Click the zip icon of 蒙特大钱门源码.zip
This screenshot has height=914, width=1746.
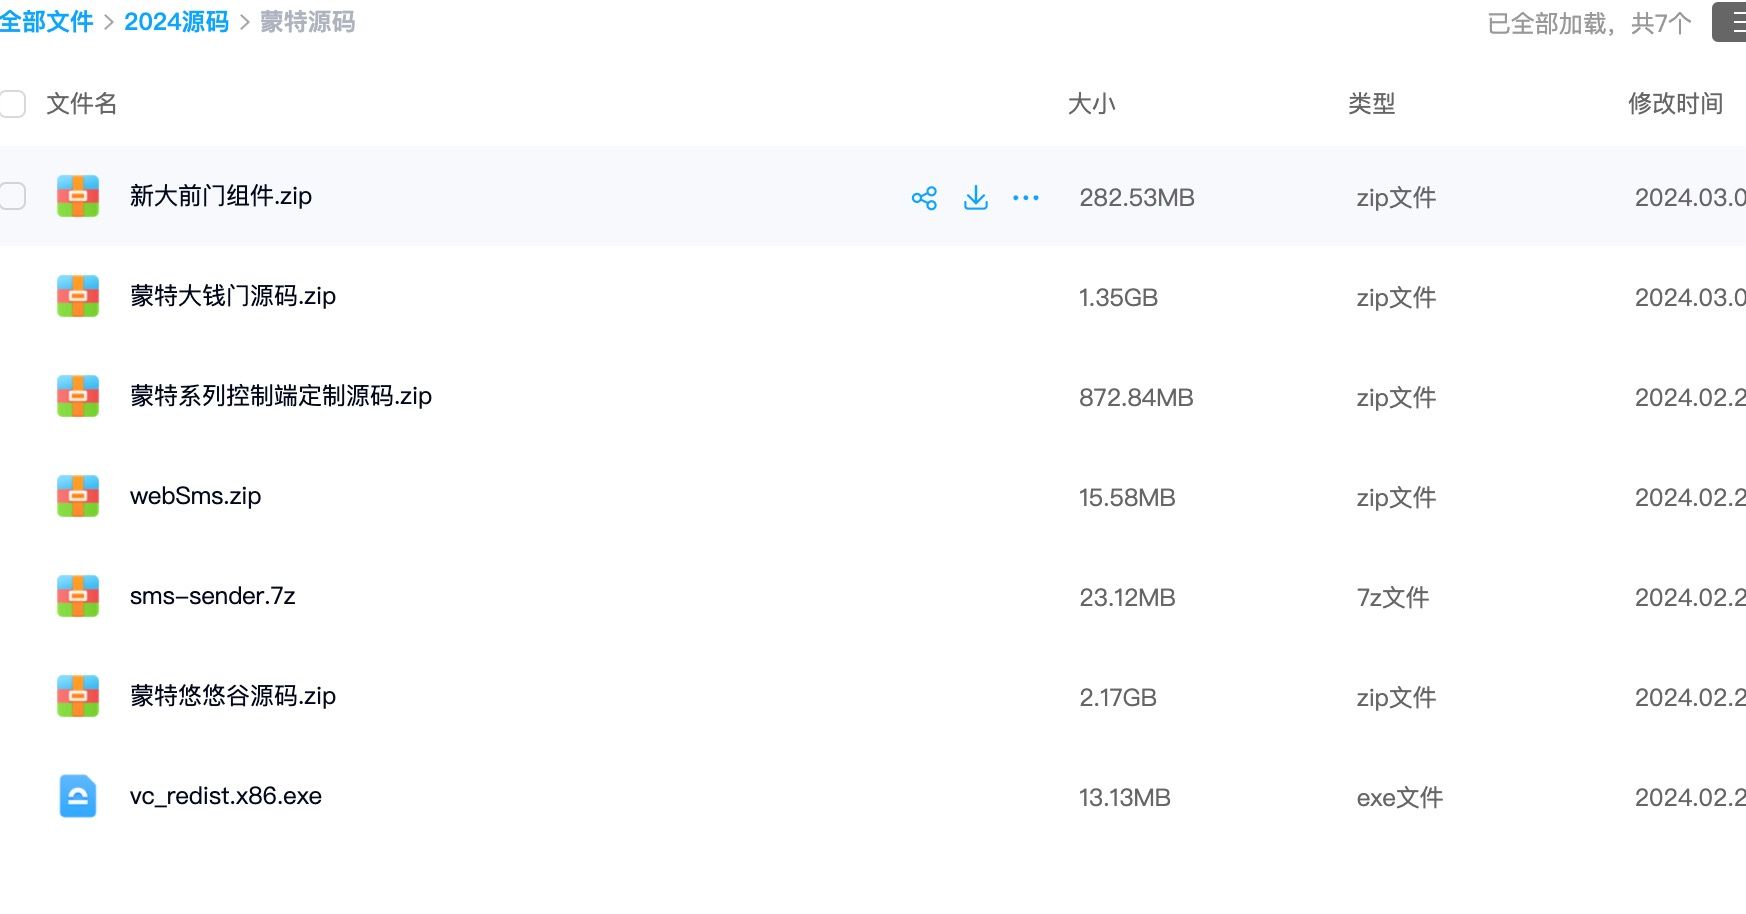(x=78, y=296)
